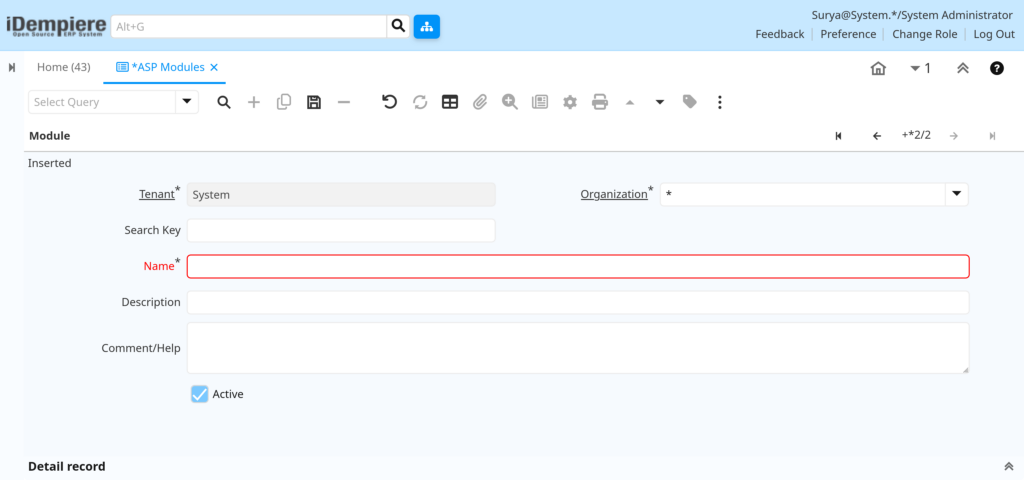Open attachments via paperclip icon
Viewport: 1024px width, 480px height.
pos(480,102)
